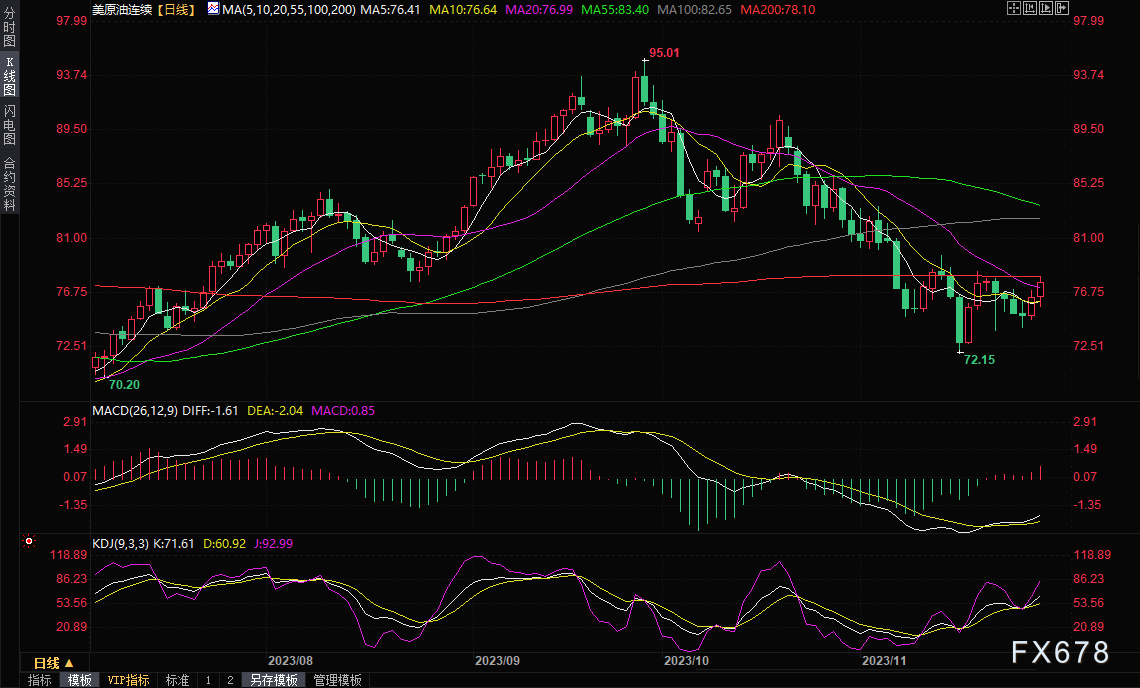Select the 指标 bottom tab
This screenshot has width=1140, height=688.
click(39, 680)
